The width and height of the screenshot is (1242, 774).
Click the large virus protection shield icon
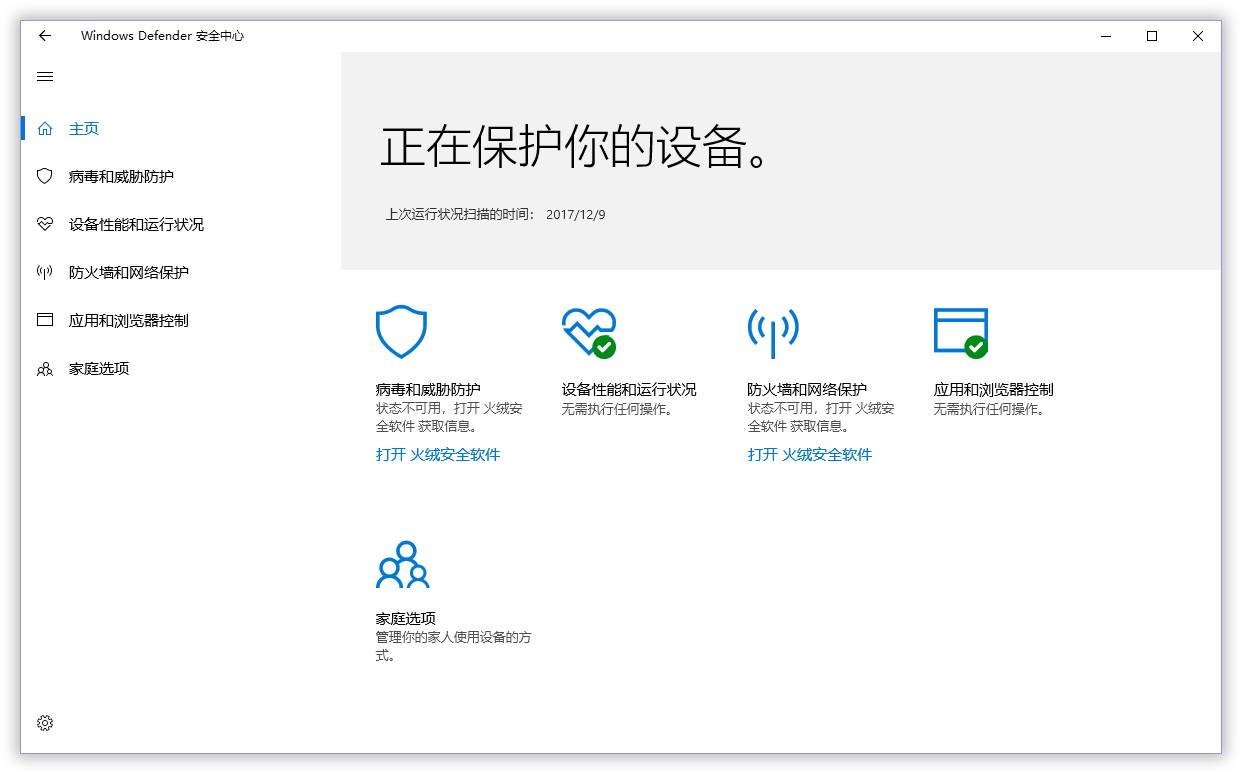(401, 332)
